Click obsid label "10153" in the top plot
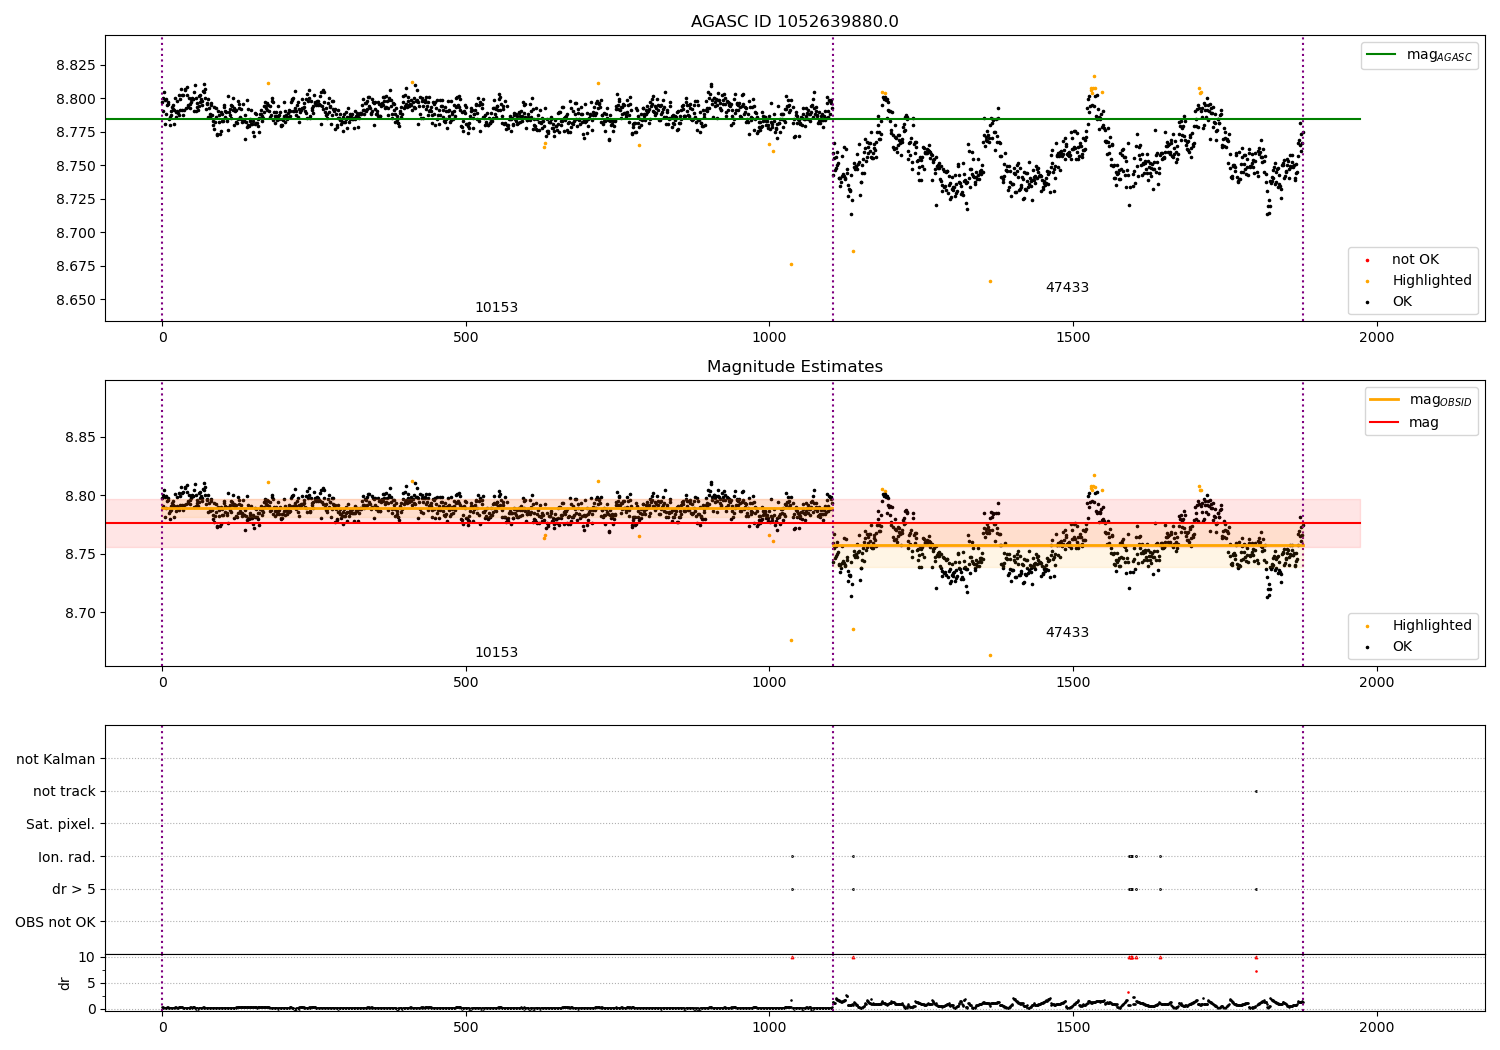 coord(496,308)
